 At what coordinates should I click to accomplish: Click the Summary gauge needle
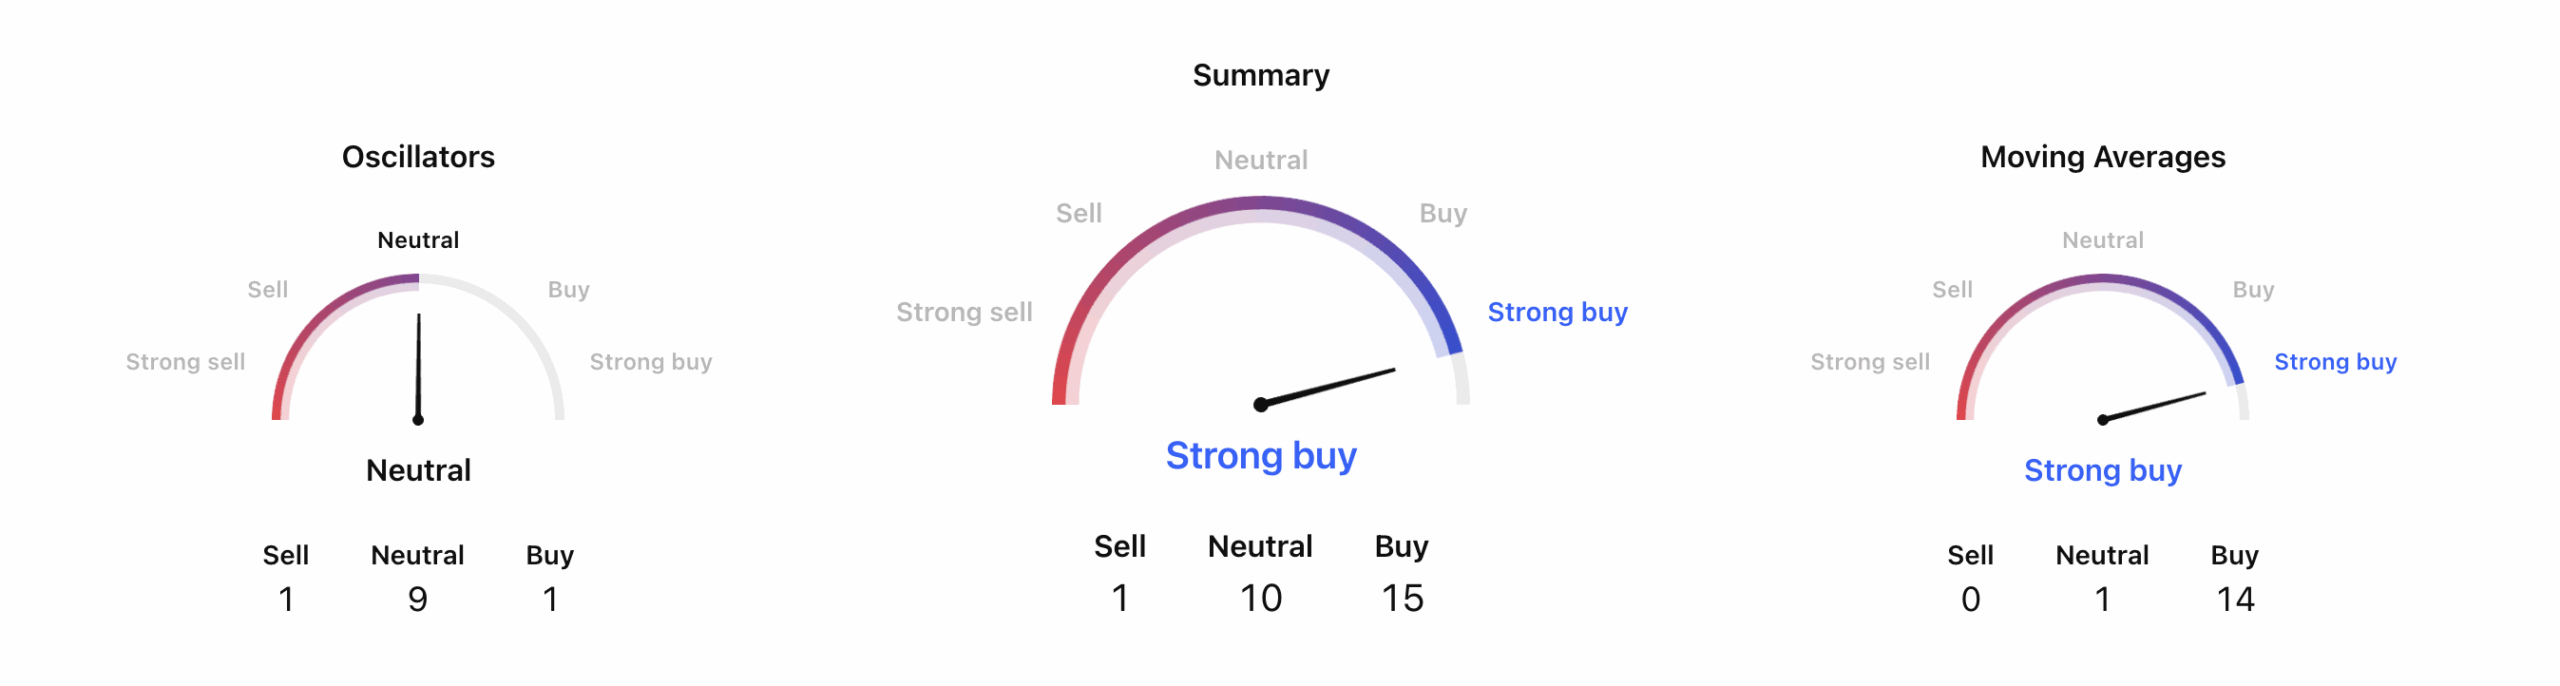[1328, 387]
